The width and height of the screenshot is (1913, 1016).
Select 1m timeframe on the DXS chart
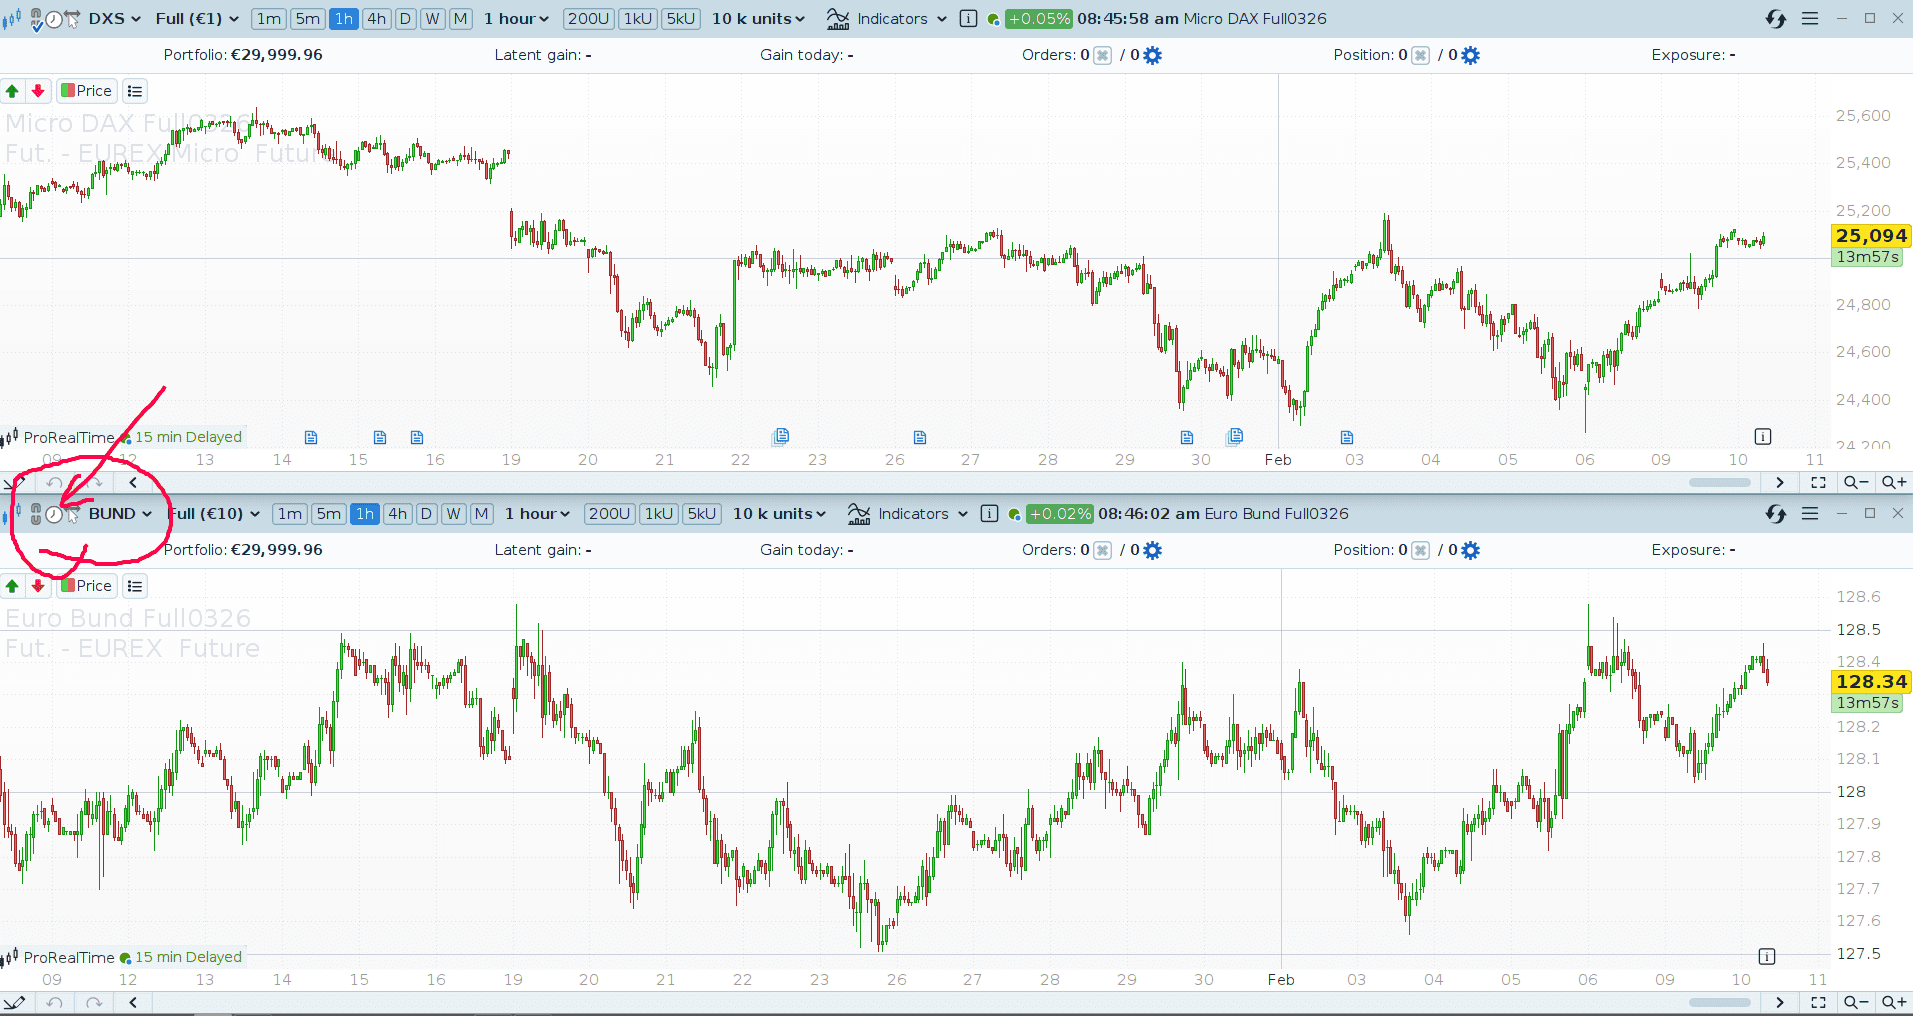(x=269, y=19)
